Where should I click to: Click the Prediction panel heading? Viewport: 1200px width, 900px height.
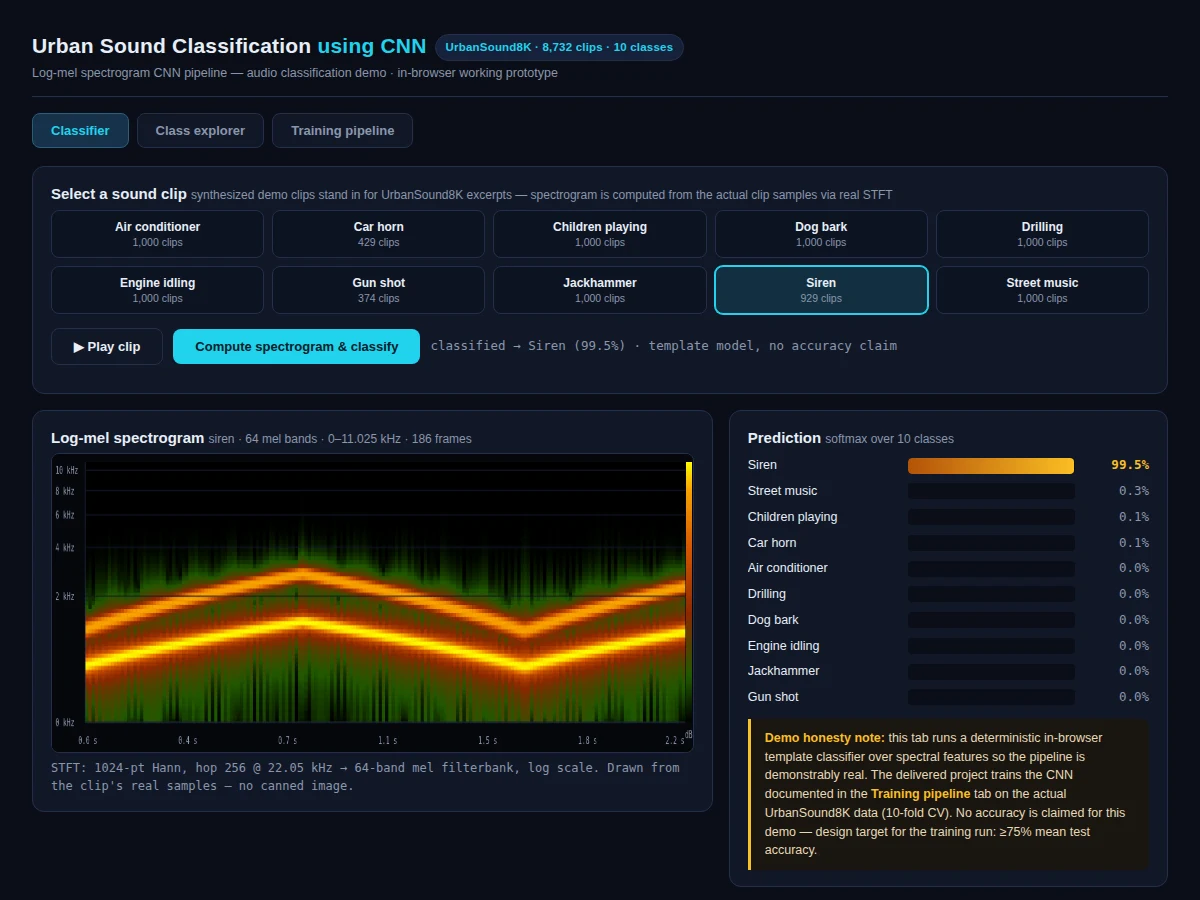[784, 438]
